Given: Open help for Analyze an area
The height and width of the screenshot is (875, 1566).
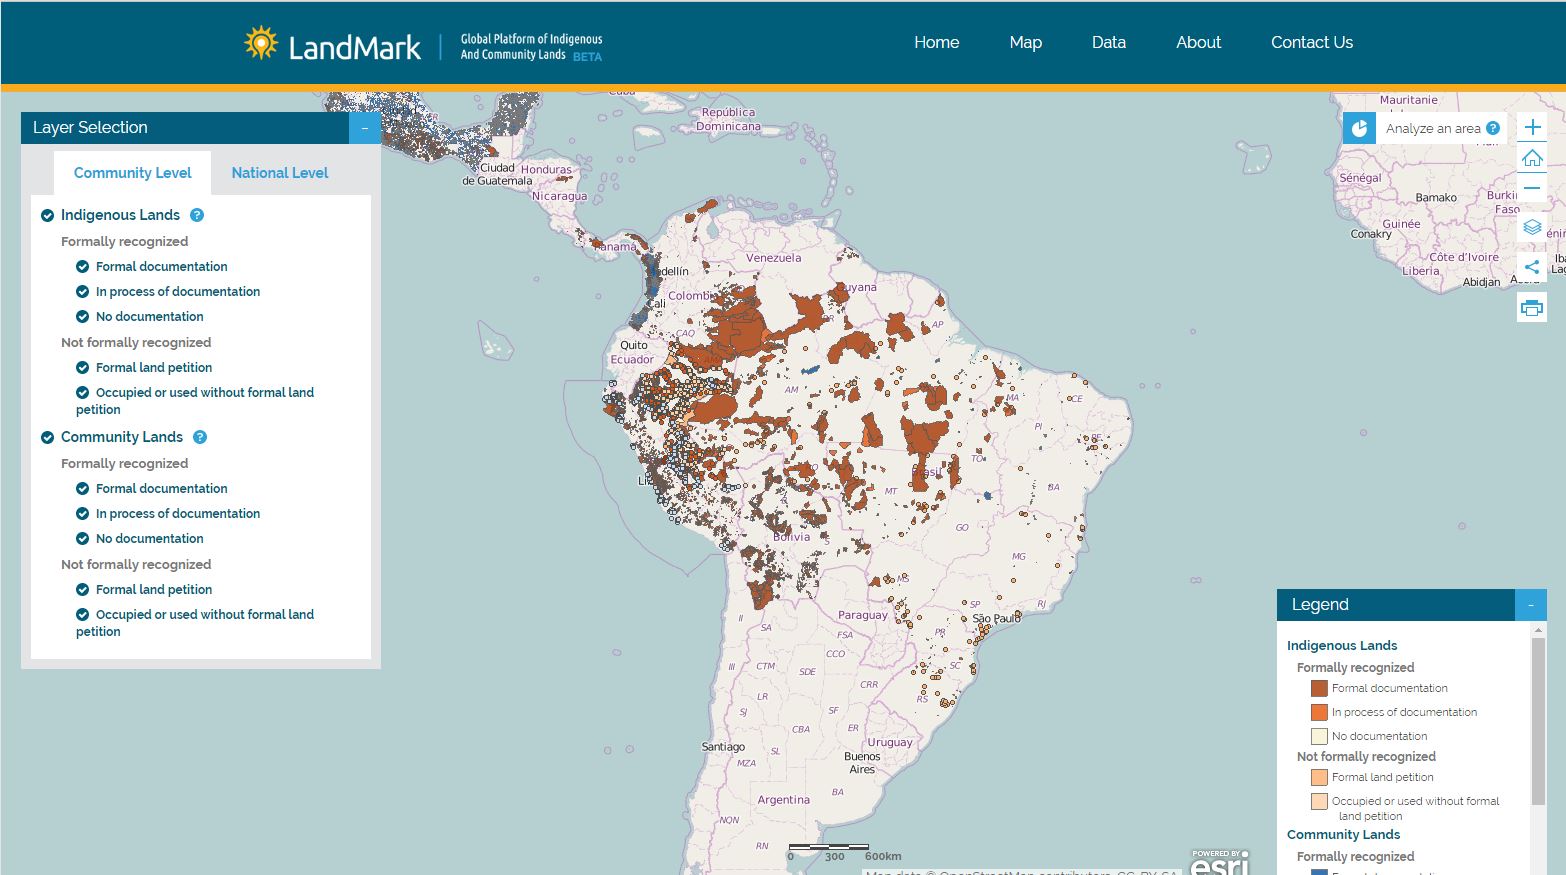Looking at the screenshot, I should [1493, 128].
